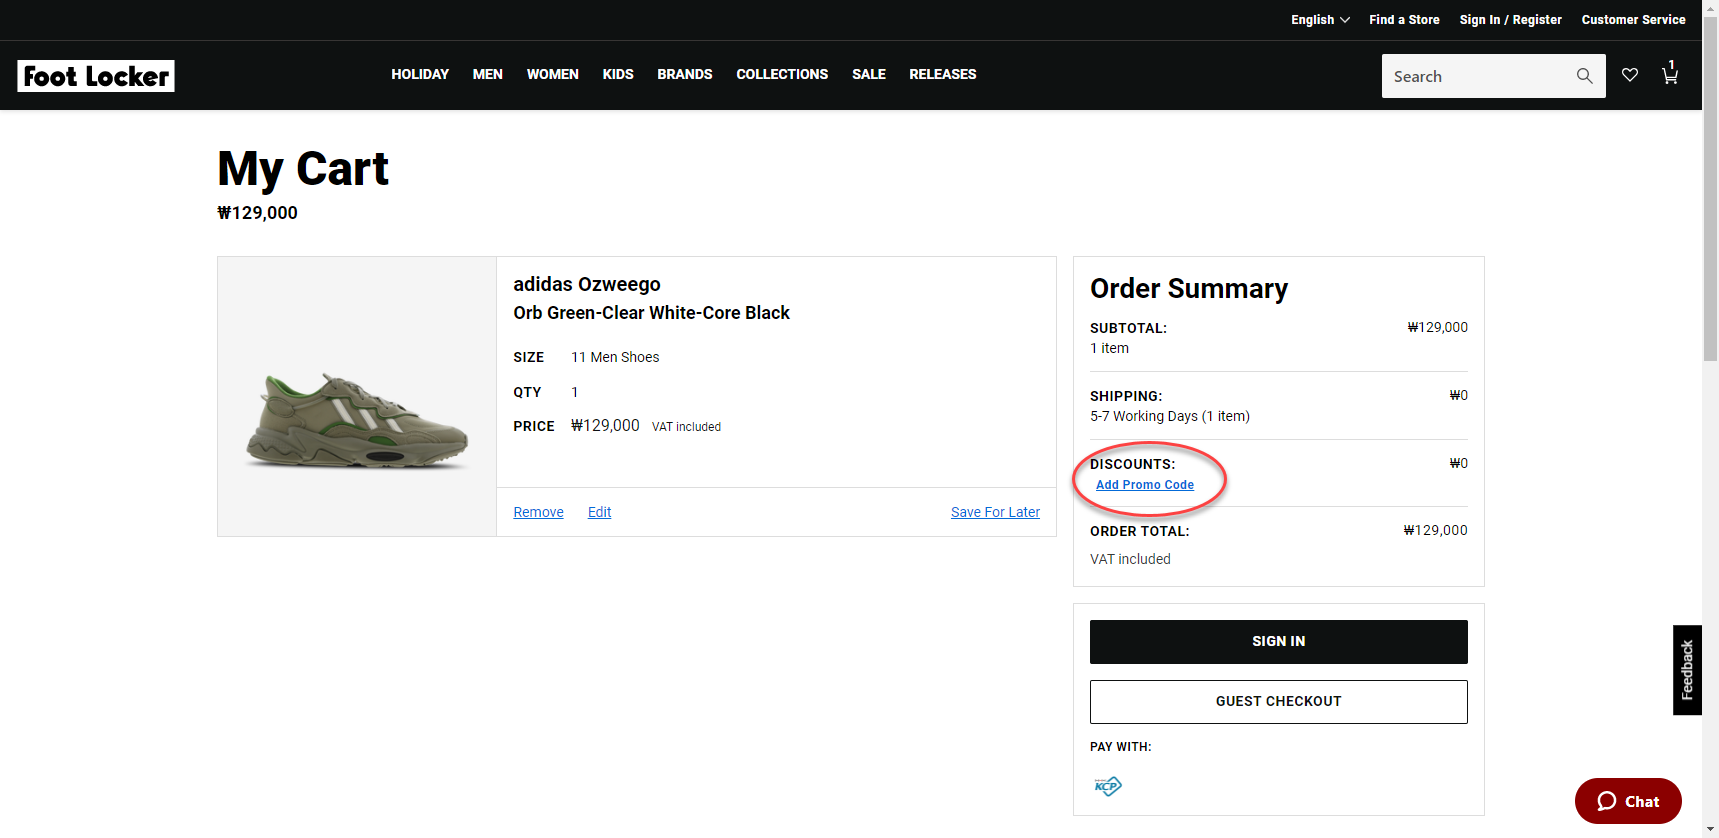The width and height of the screenshot is (1719, 838).
Task: Expand the English language dropdown
Action: pos(1320,20)
